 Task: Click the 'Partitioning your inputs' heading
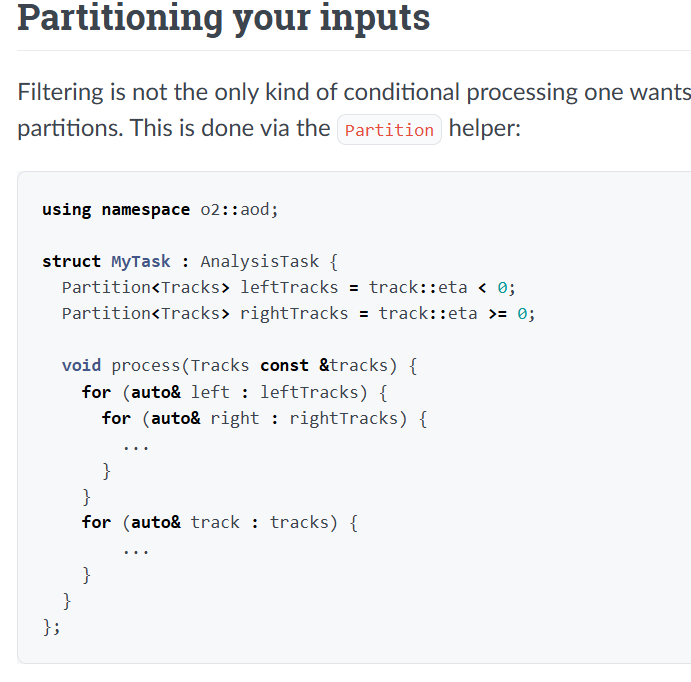click(x=223, y=19)
